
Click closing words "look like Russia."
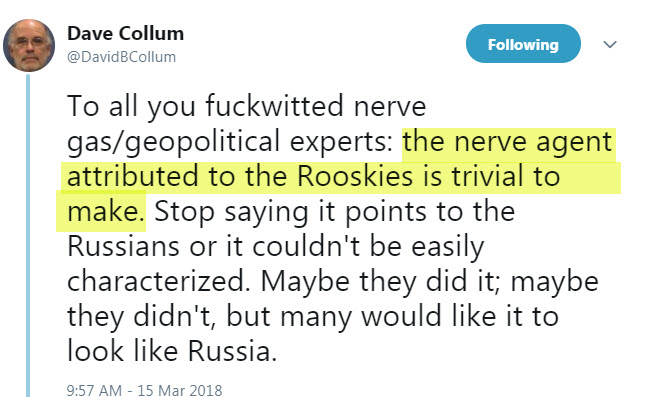pos(172,352)
